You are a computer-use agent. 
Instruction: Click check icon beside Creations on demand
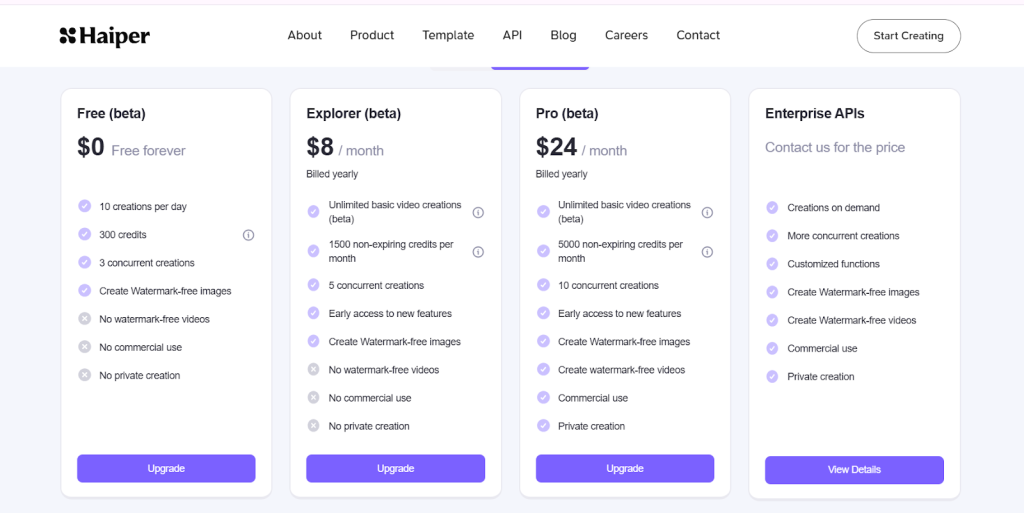[x=772, y=208]
